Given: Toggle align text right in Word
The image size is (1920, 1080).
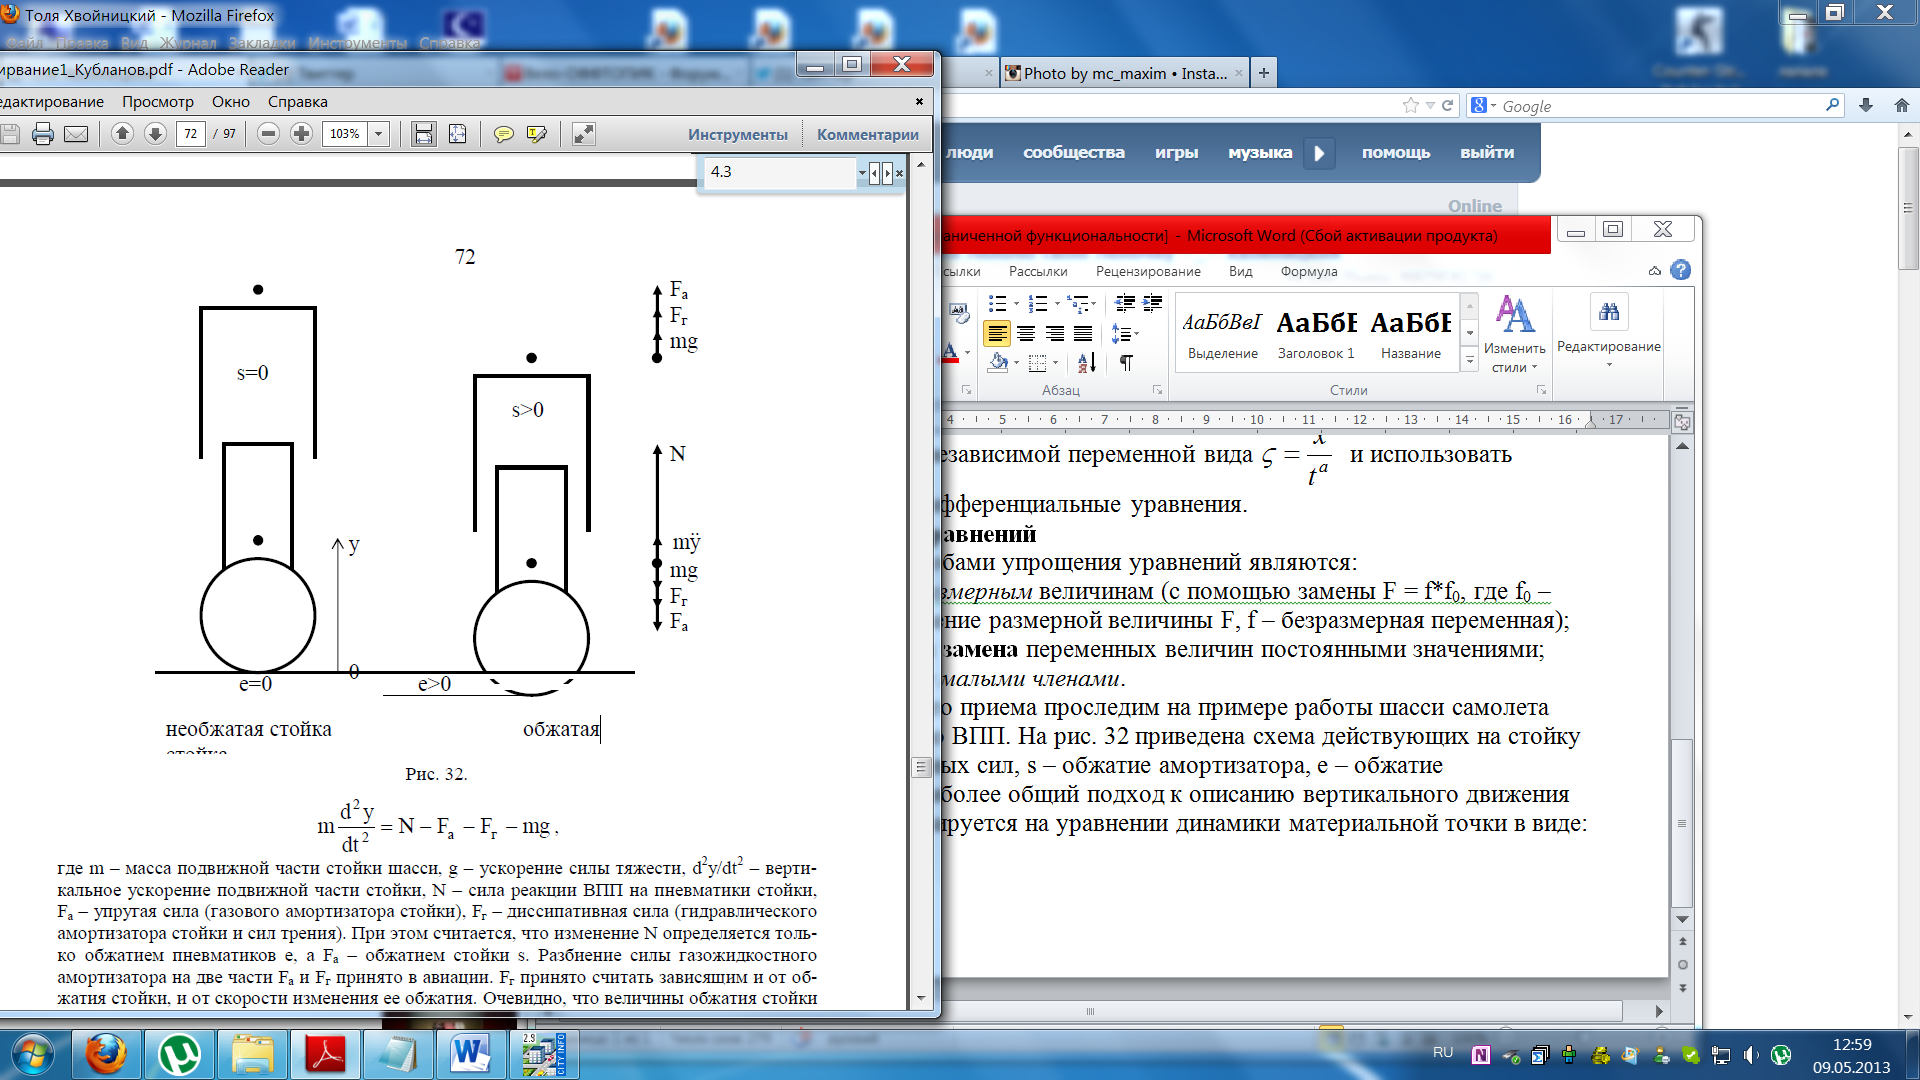Looking at the screenshot, I should click(x=1054, y=334).
